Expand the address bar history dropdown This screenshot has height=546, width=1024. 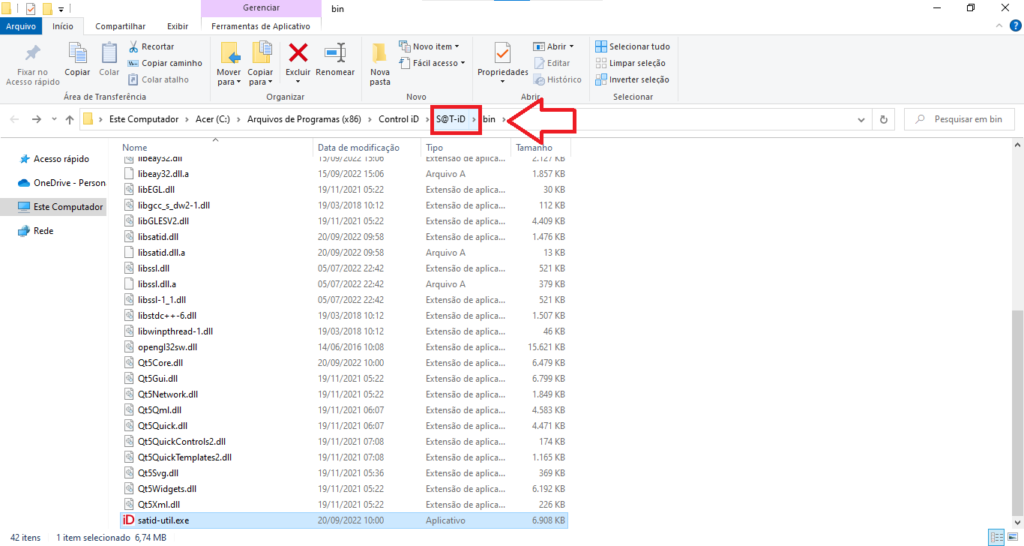point(862,119)
